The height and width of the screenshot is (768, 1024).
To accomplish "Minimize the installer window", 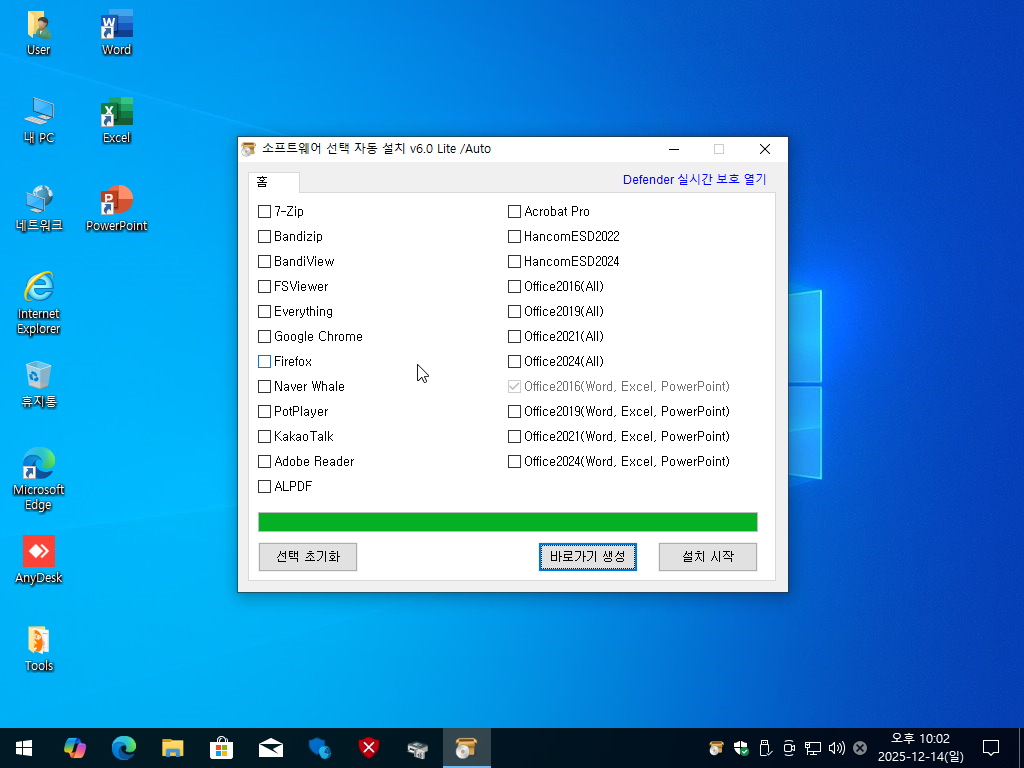I will click(674, 150).
